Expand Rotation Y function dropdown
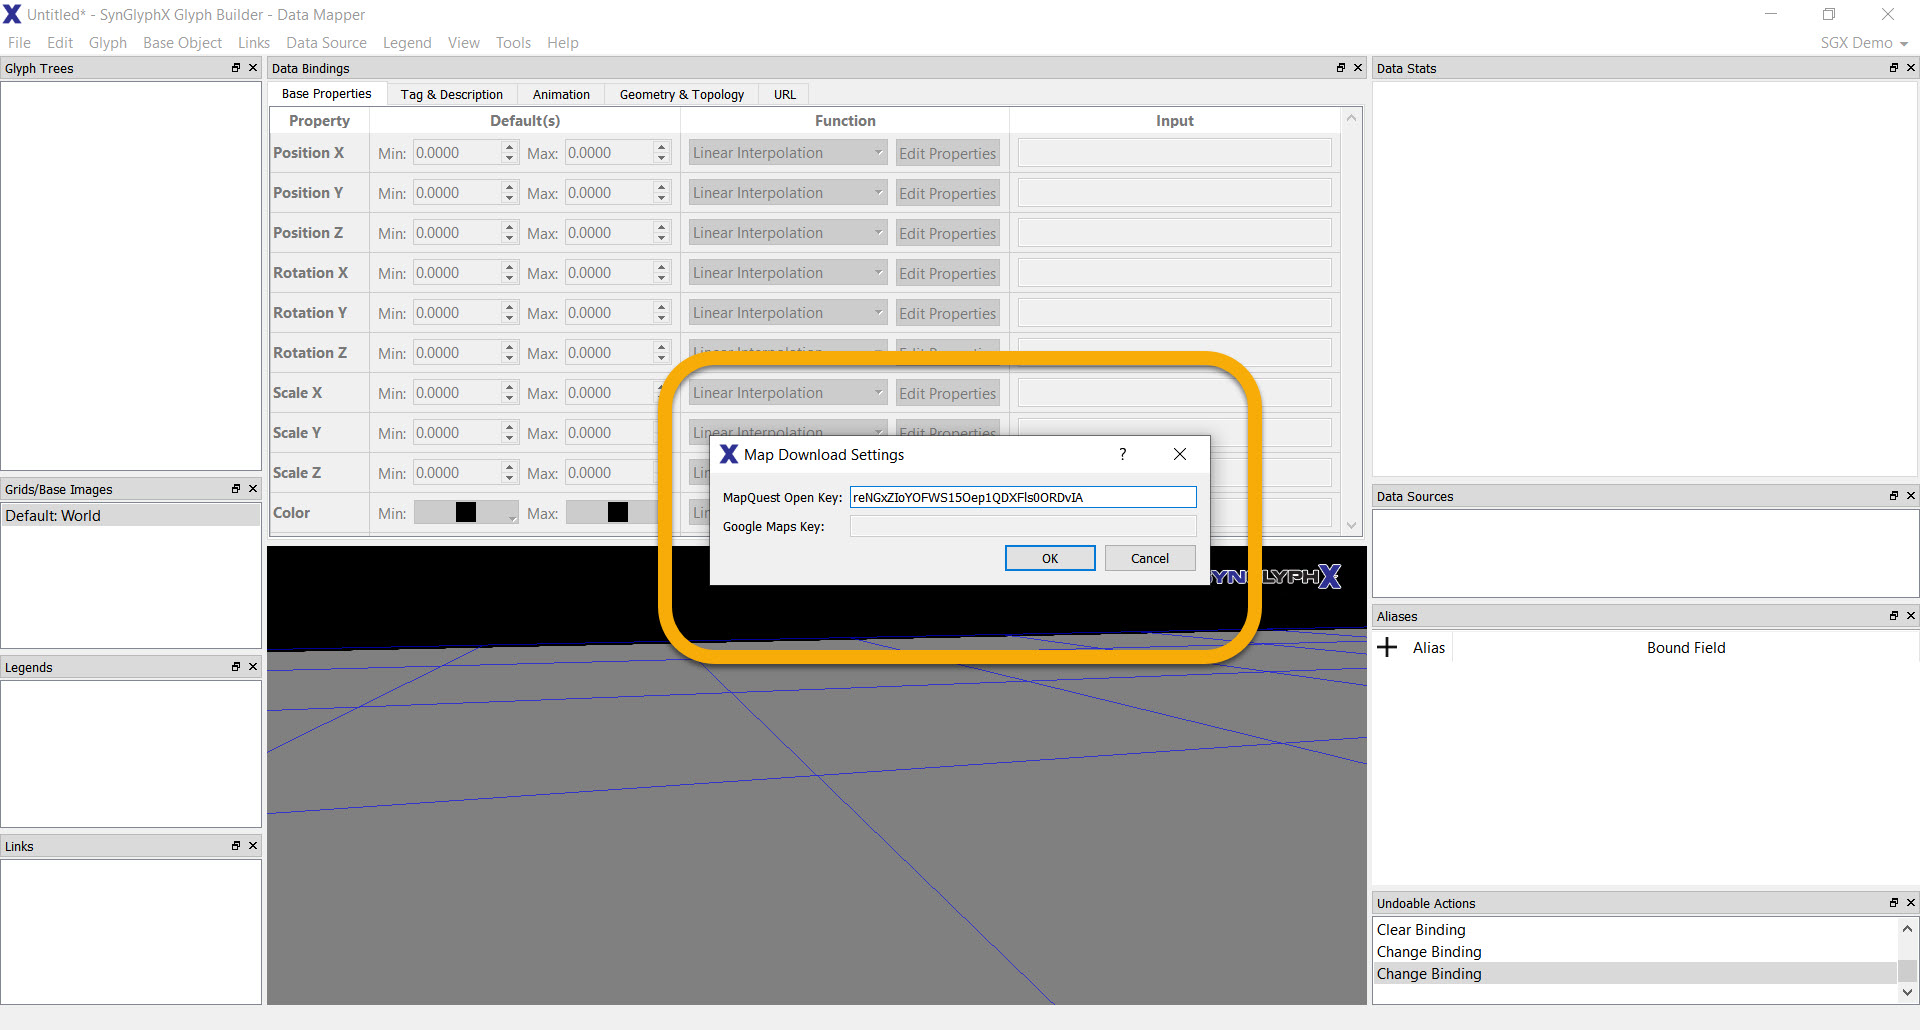 pyautogui.click(x=788, y=313)
